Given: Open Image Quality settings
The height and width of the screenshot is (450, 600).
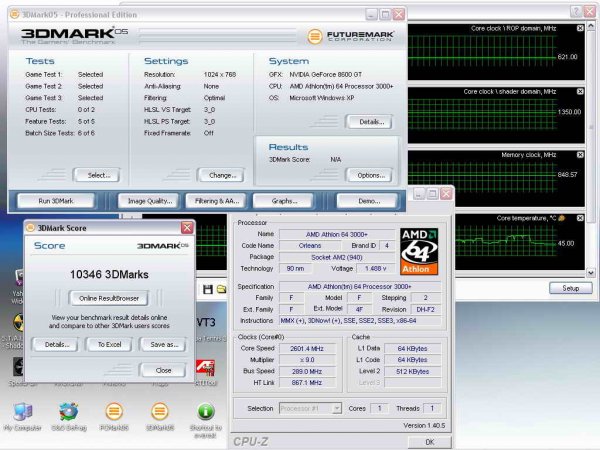Looking at the screenshot, I should (150, 201).
